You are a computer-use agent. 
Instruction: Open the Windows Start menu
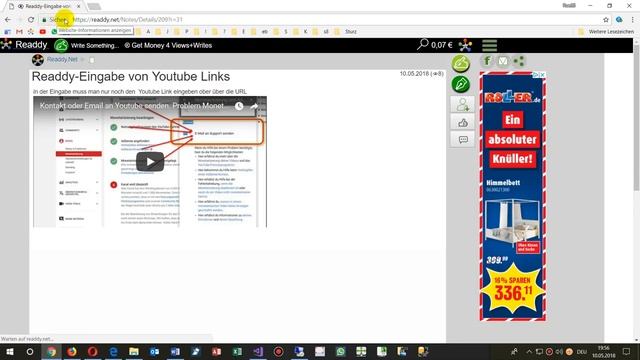[x=10, y=351]
